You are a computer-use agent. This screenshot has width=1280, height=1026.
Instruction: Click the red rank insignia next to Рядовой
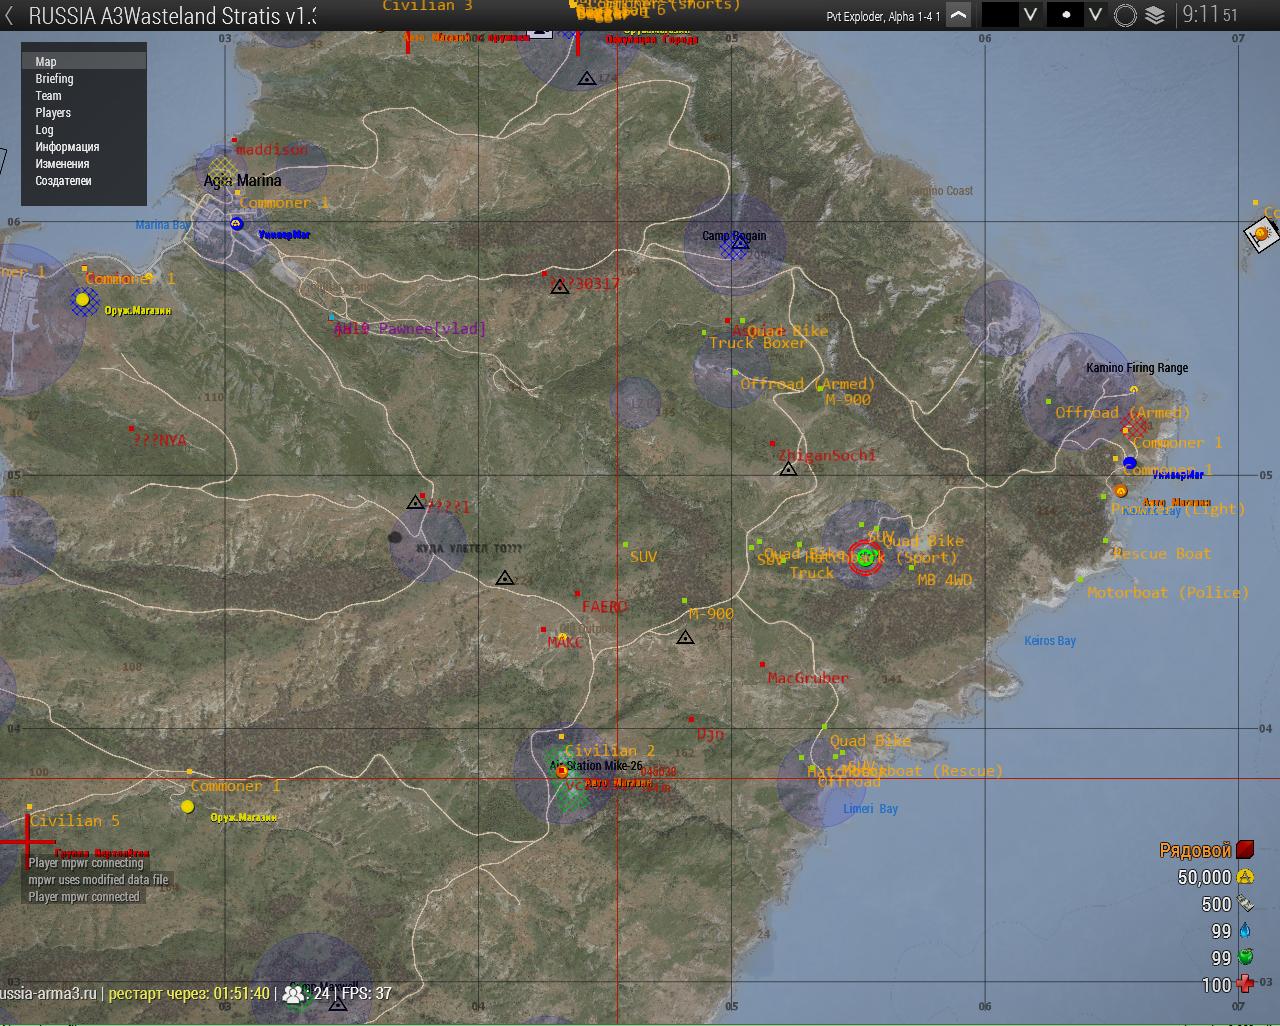coord(1245,850)
